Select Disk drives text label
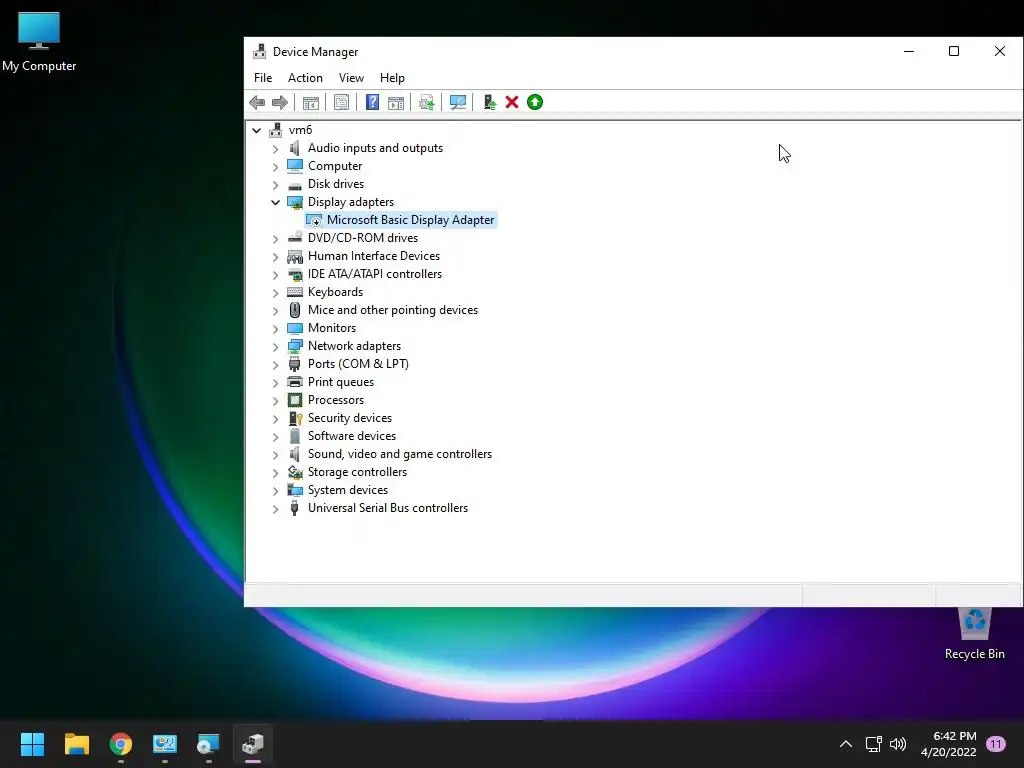The width and height of the screenshot is (1024, 768). tap(336, 184)
